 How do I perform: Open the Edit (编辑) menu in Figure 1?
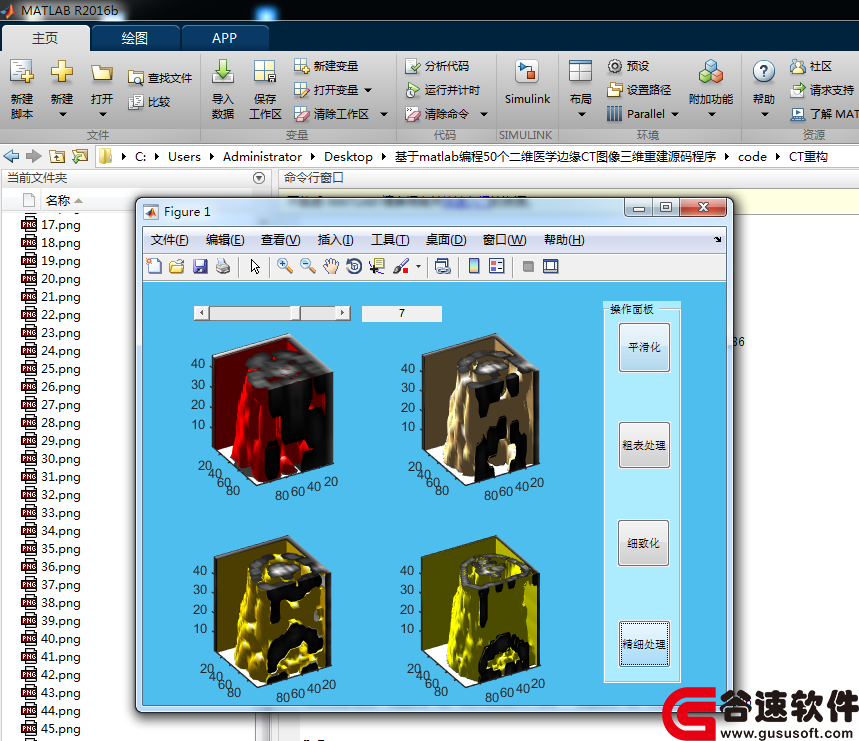[225, 240]
